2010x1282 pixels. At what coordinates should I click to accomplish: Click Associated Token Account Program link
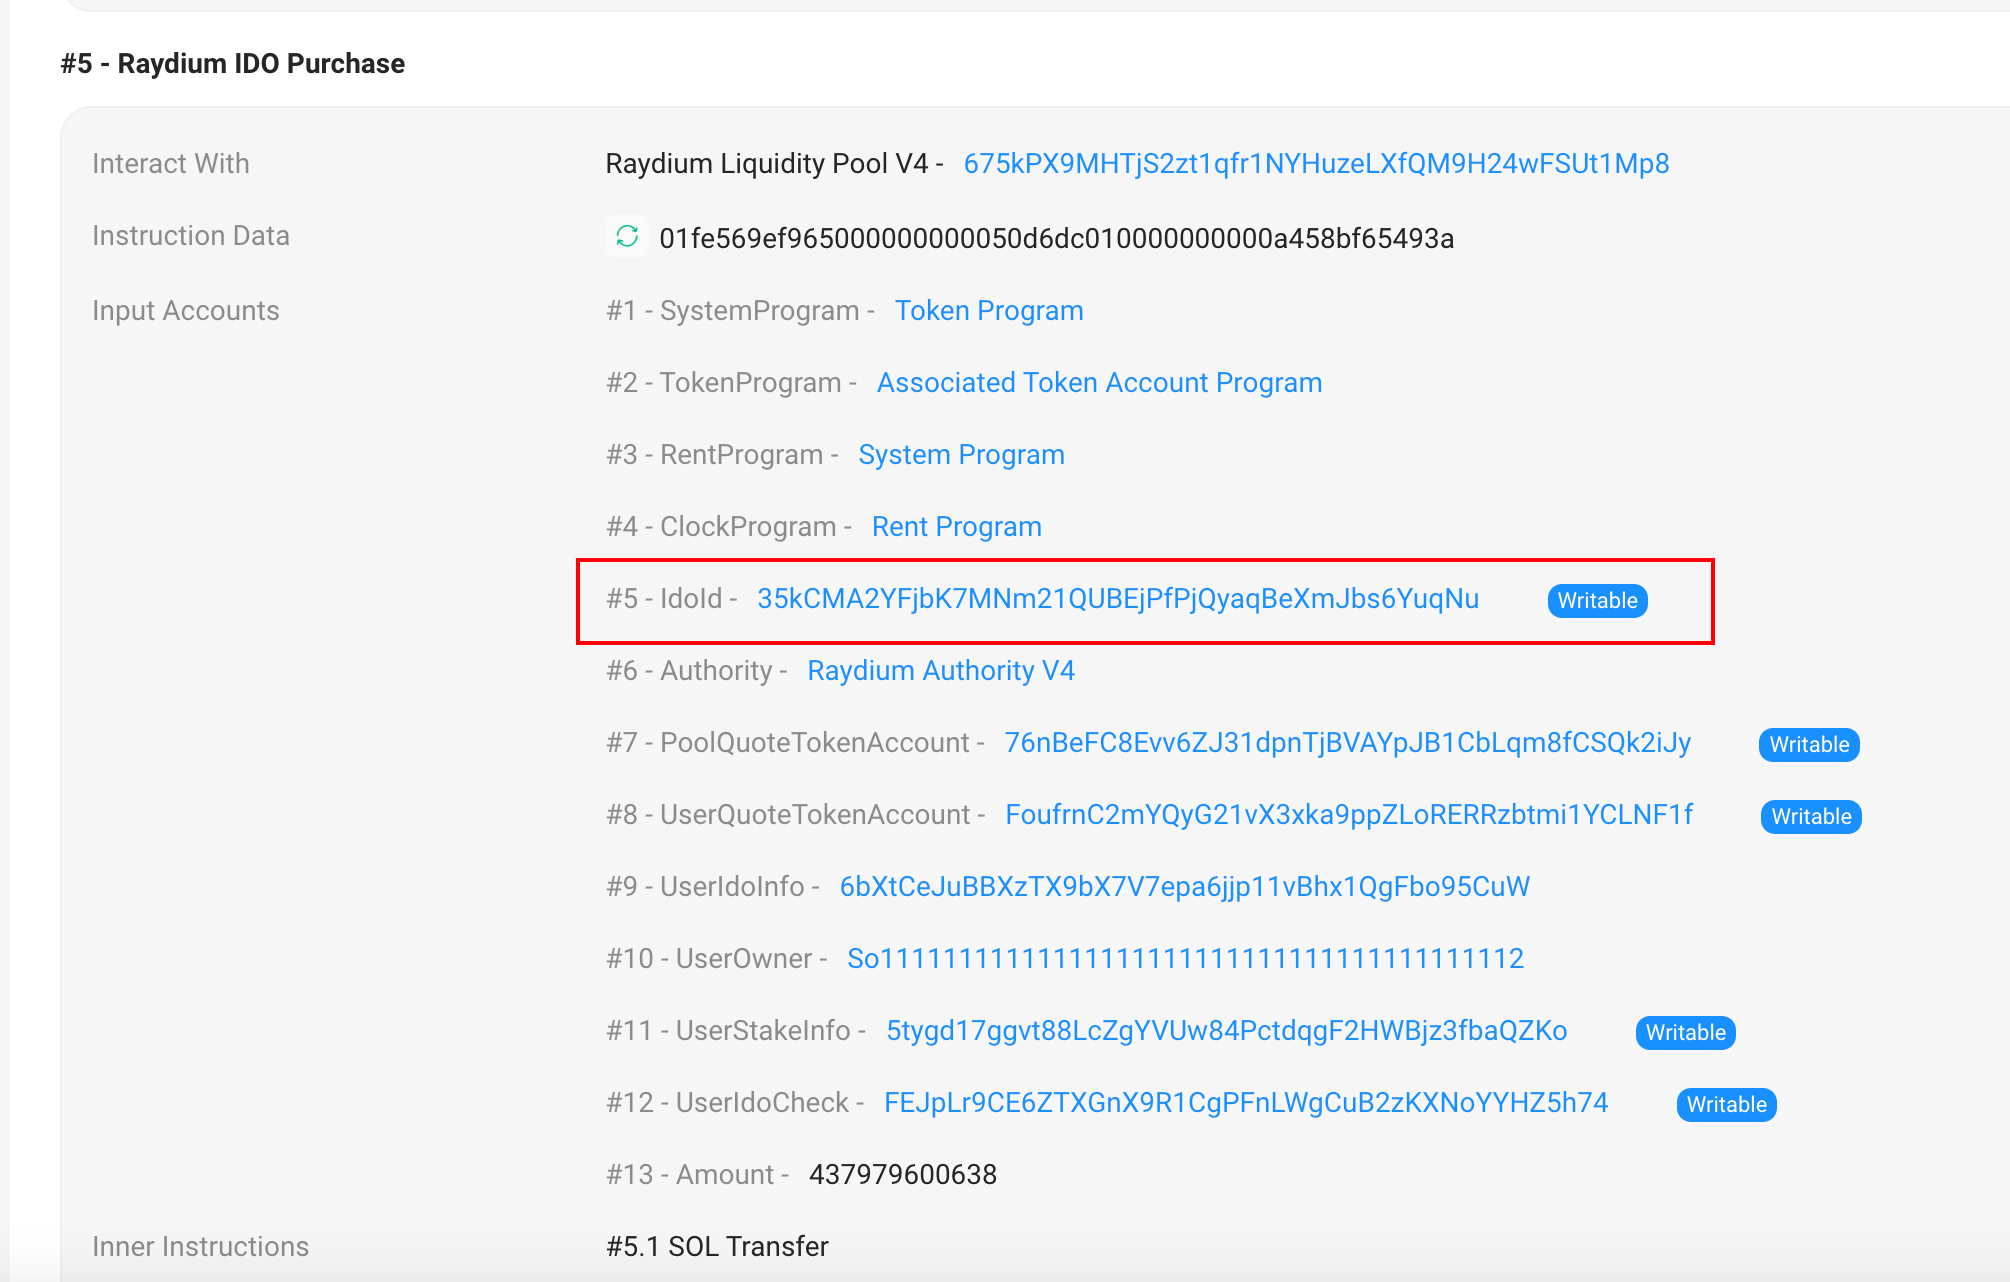[1099, 383]
